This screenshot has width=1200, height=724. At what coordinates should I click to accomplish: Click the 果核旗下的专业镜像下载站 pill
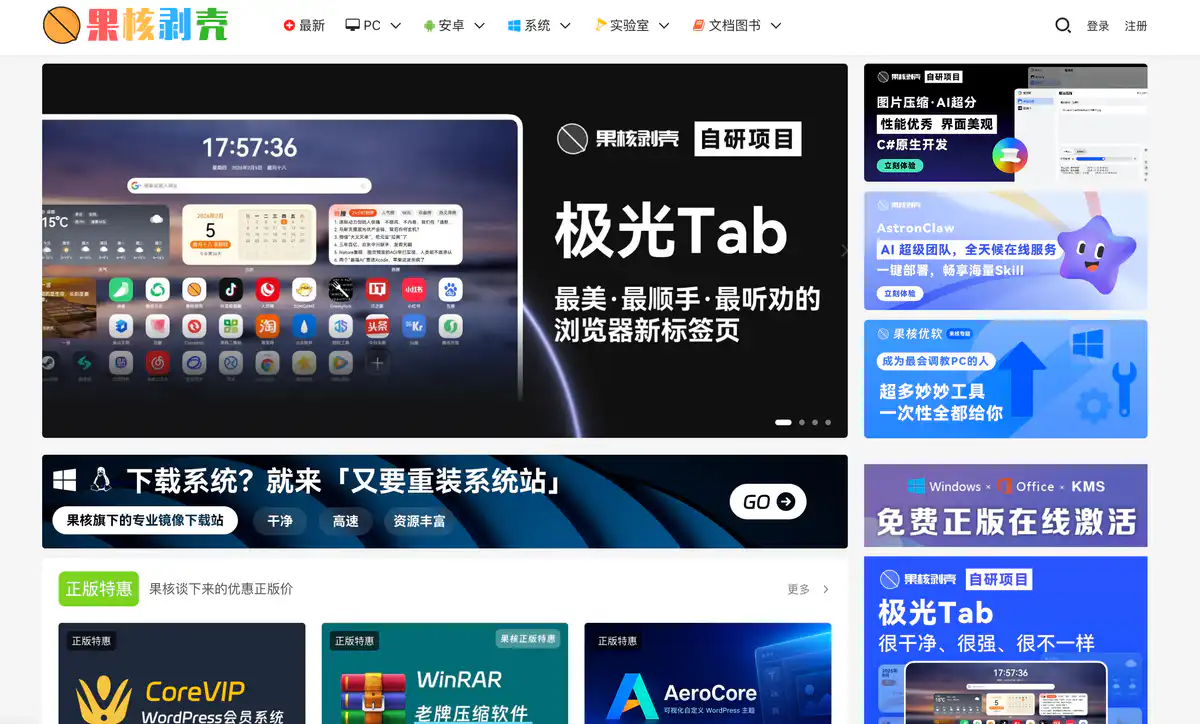145,520
